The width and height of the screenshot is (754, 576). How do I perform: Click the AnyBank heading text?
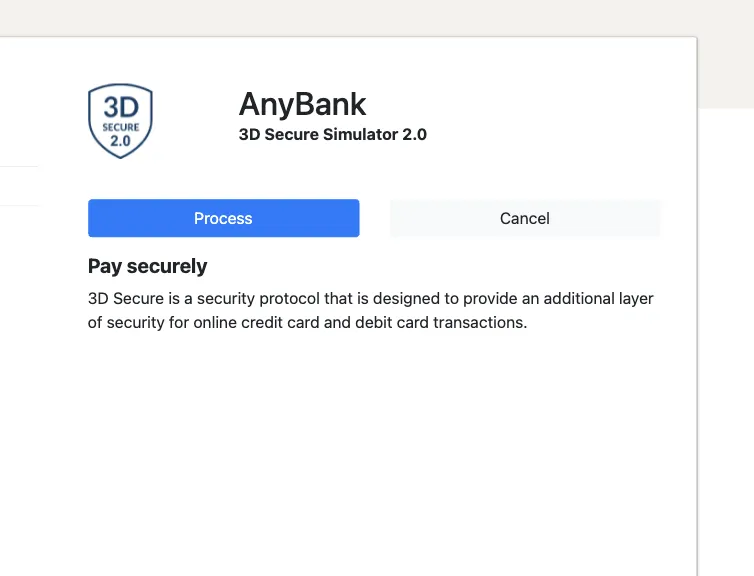pos(302,104)
